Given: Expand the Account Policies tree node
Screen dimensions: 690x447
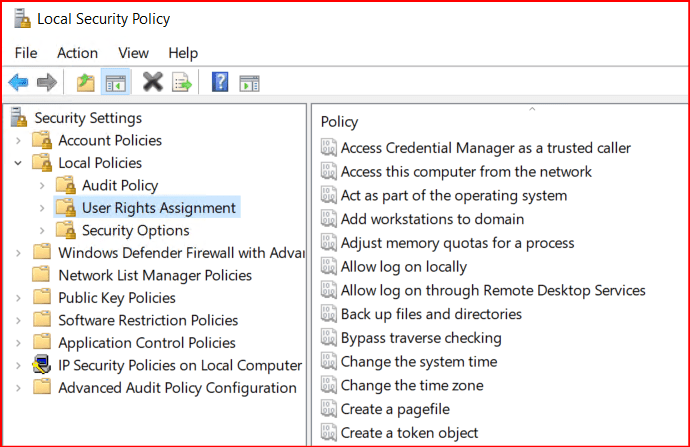Looking at the screenshot, I should pyautogui.click(x=18, y=141).
